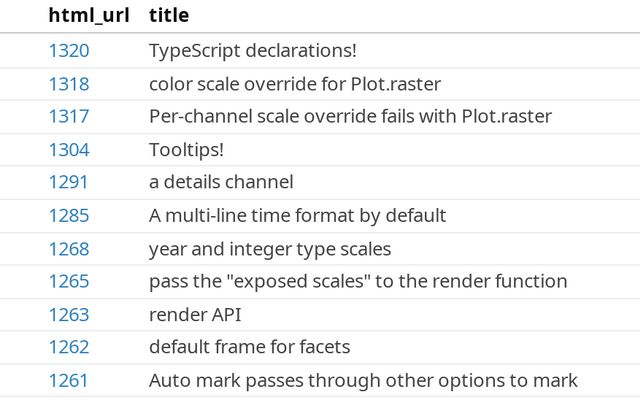Select the "render API" title cell
Screen dimensions: 640x400
coord(195,314)
